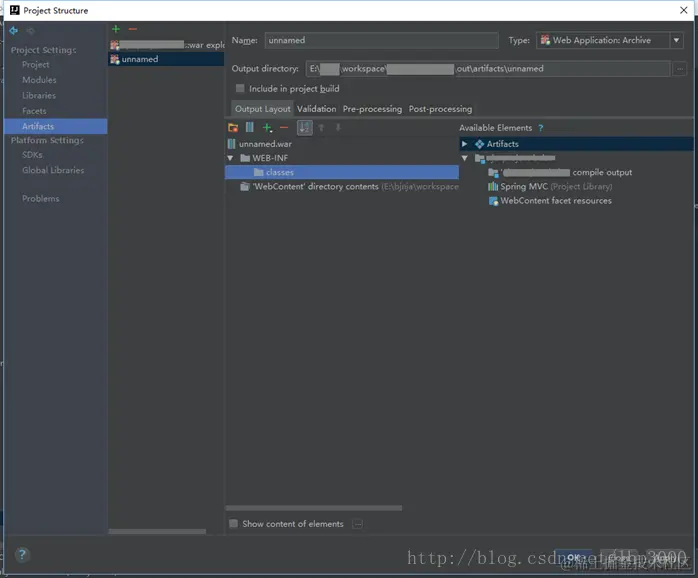Click the compile output module icon
The image size is (698, 578).
coord(493,172)
